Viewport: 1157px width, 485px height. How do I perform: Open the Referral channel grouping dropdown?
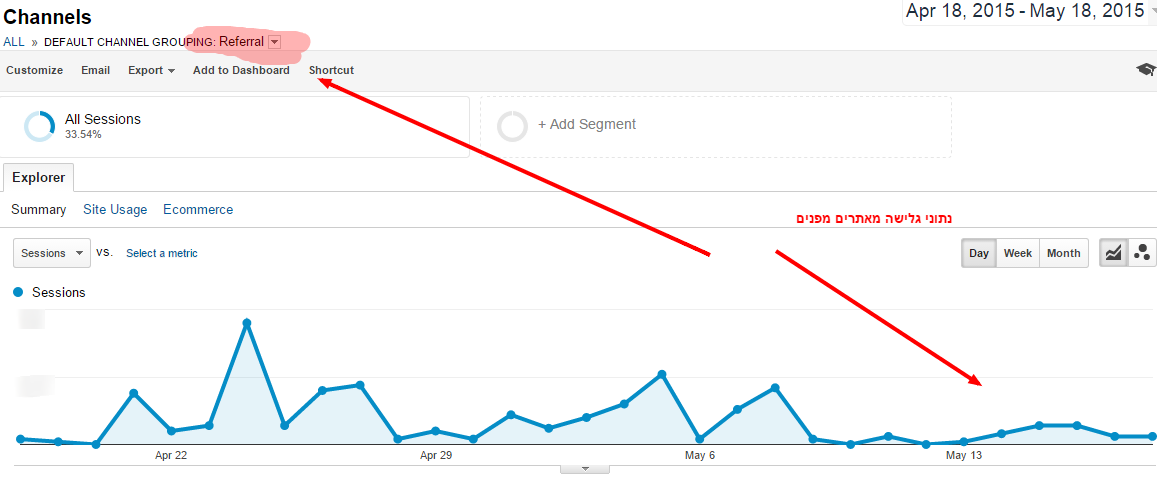274,42
